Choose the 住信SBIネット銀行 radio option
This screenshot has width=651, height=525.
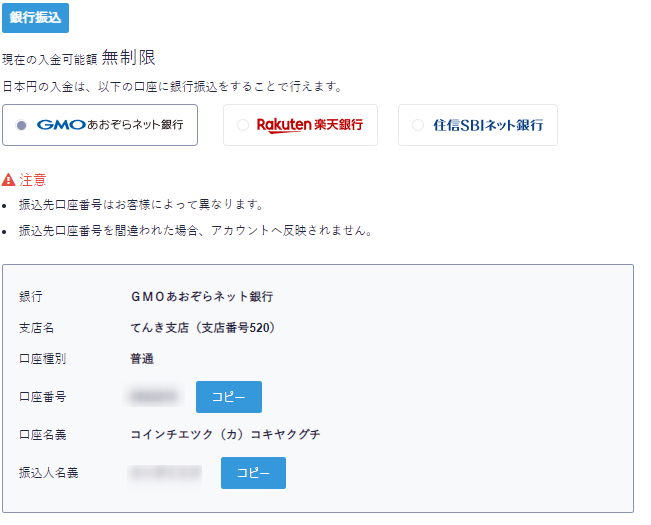(417, 125)
